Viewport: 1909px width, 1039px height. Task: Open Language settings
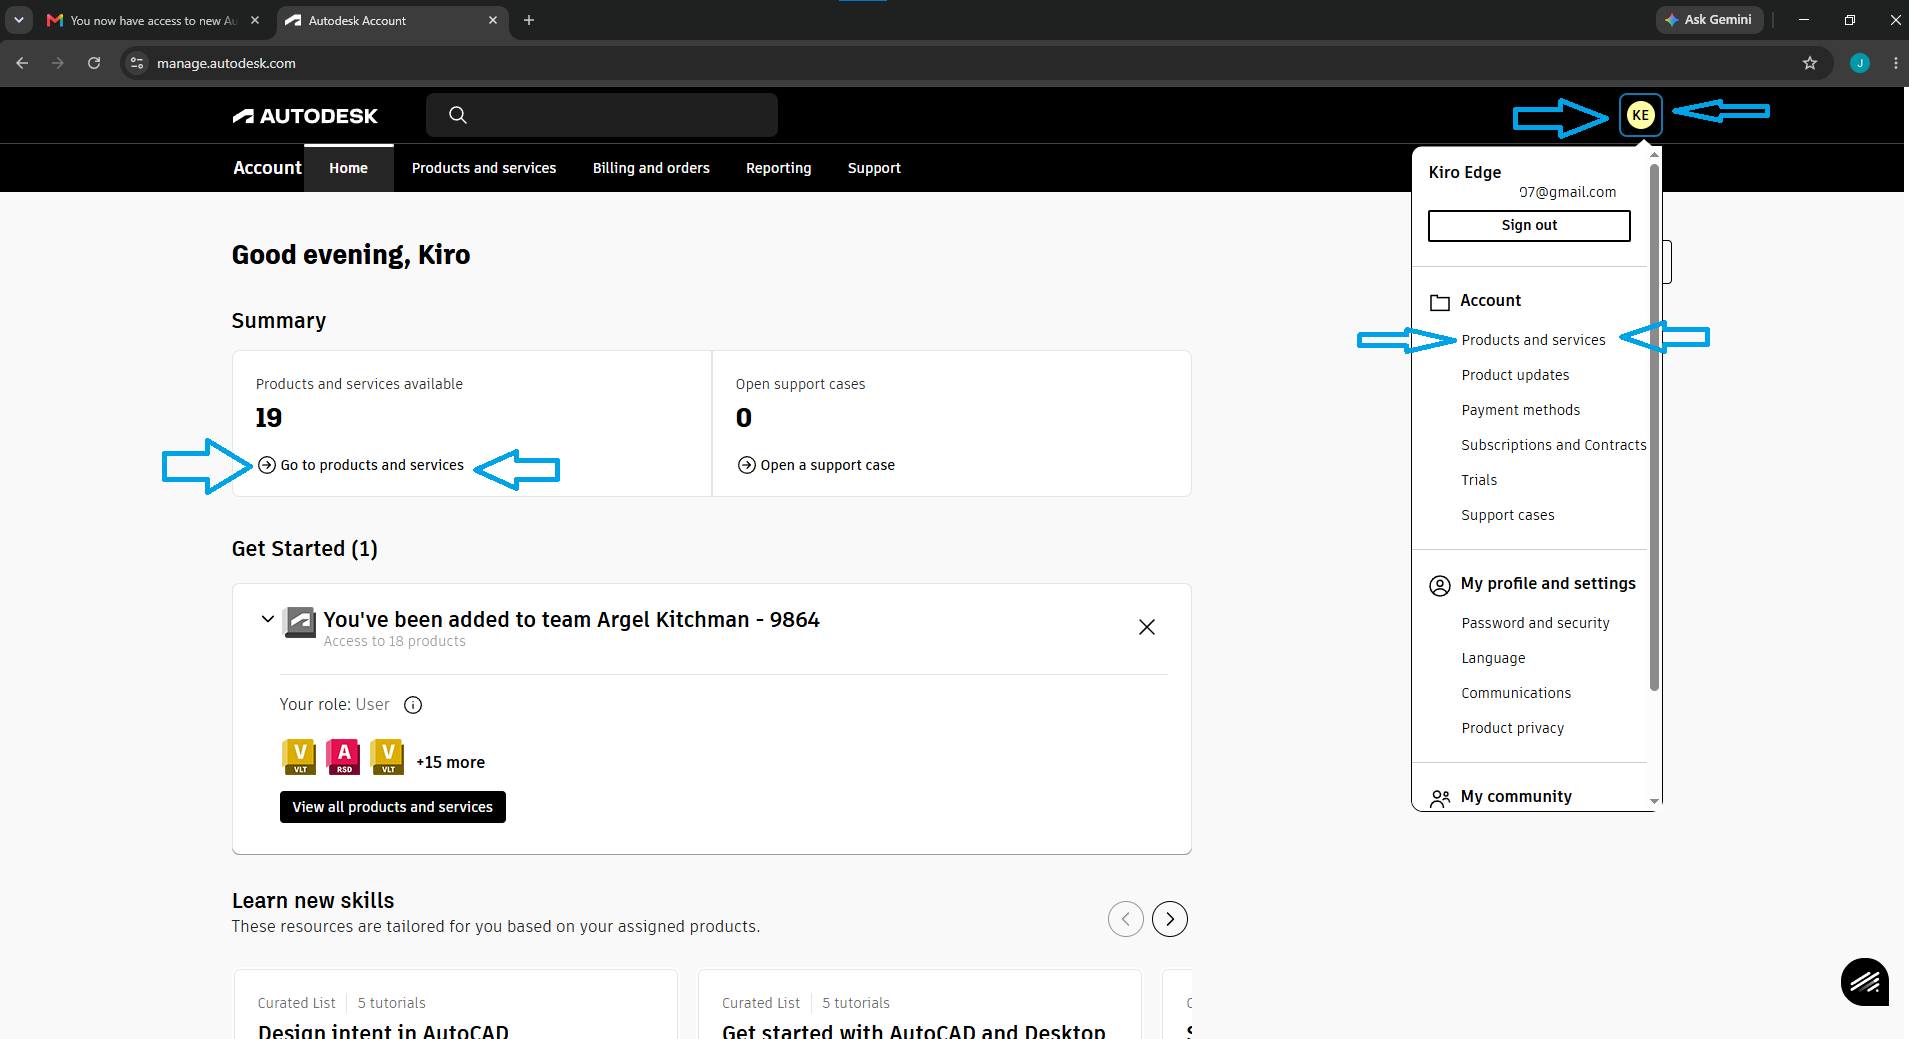click(x=1493, y=658)
